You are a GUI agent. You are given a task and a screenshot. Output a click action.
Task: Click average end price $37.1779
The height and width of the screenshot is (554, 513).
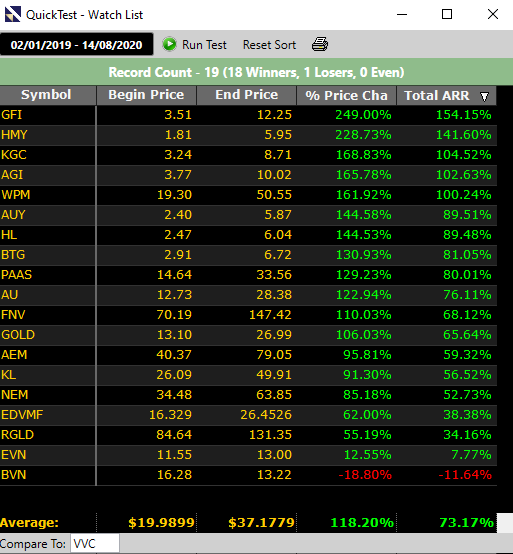click(261, 523)
